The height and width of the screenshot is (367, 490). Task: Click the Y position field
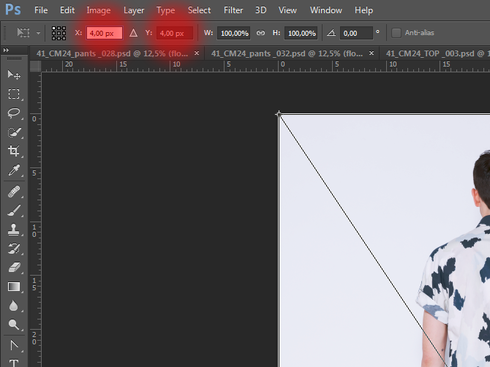(175, 33)
